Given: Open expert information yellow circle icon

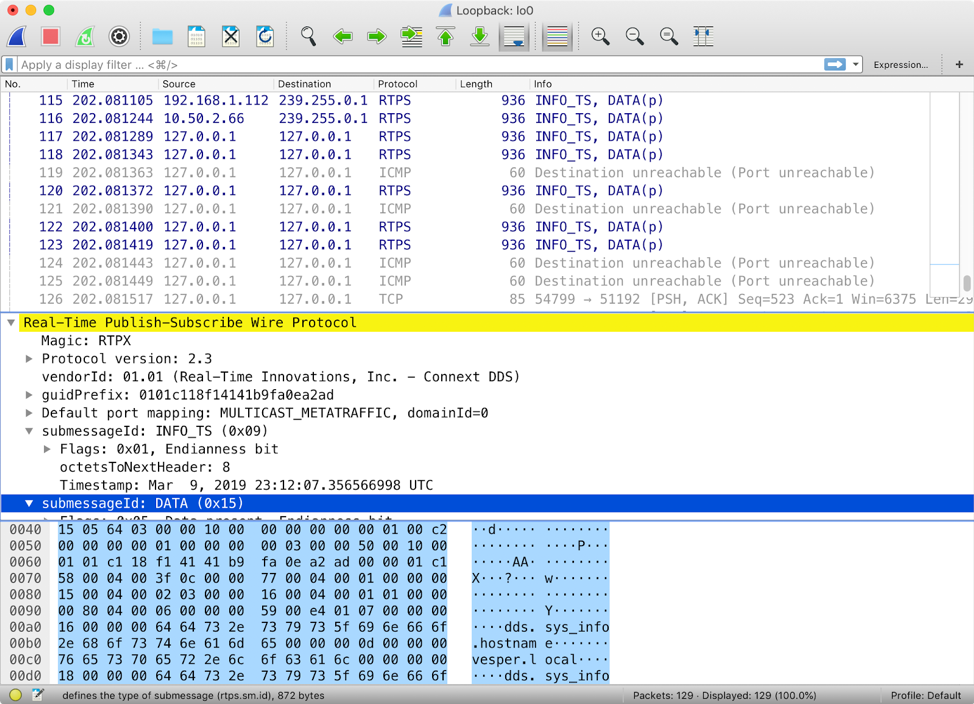Looking at the screenshot, I should [x=16, y=695].
